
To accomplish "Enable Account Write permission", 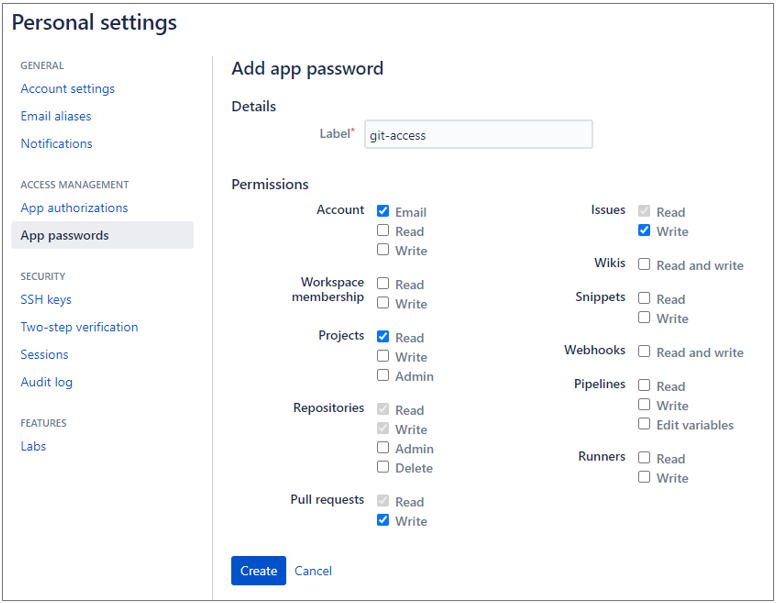I will 383,249.
